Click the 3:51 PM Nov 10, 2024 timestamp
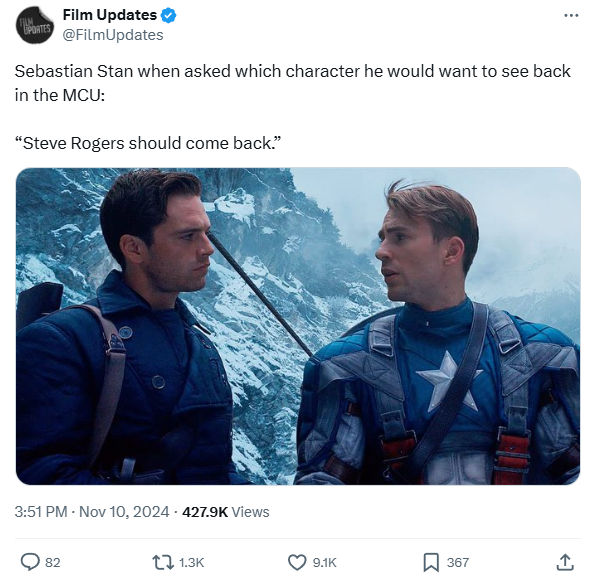 coord(92,512)
